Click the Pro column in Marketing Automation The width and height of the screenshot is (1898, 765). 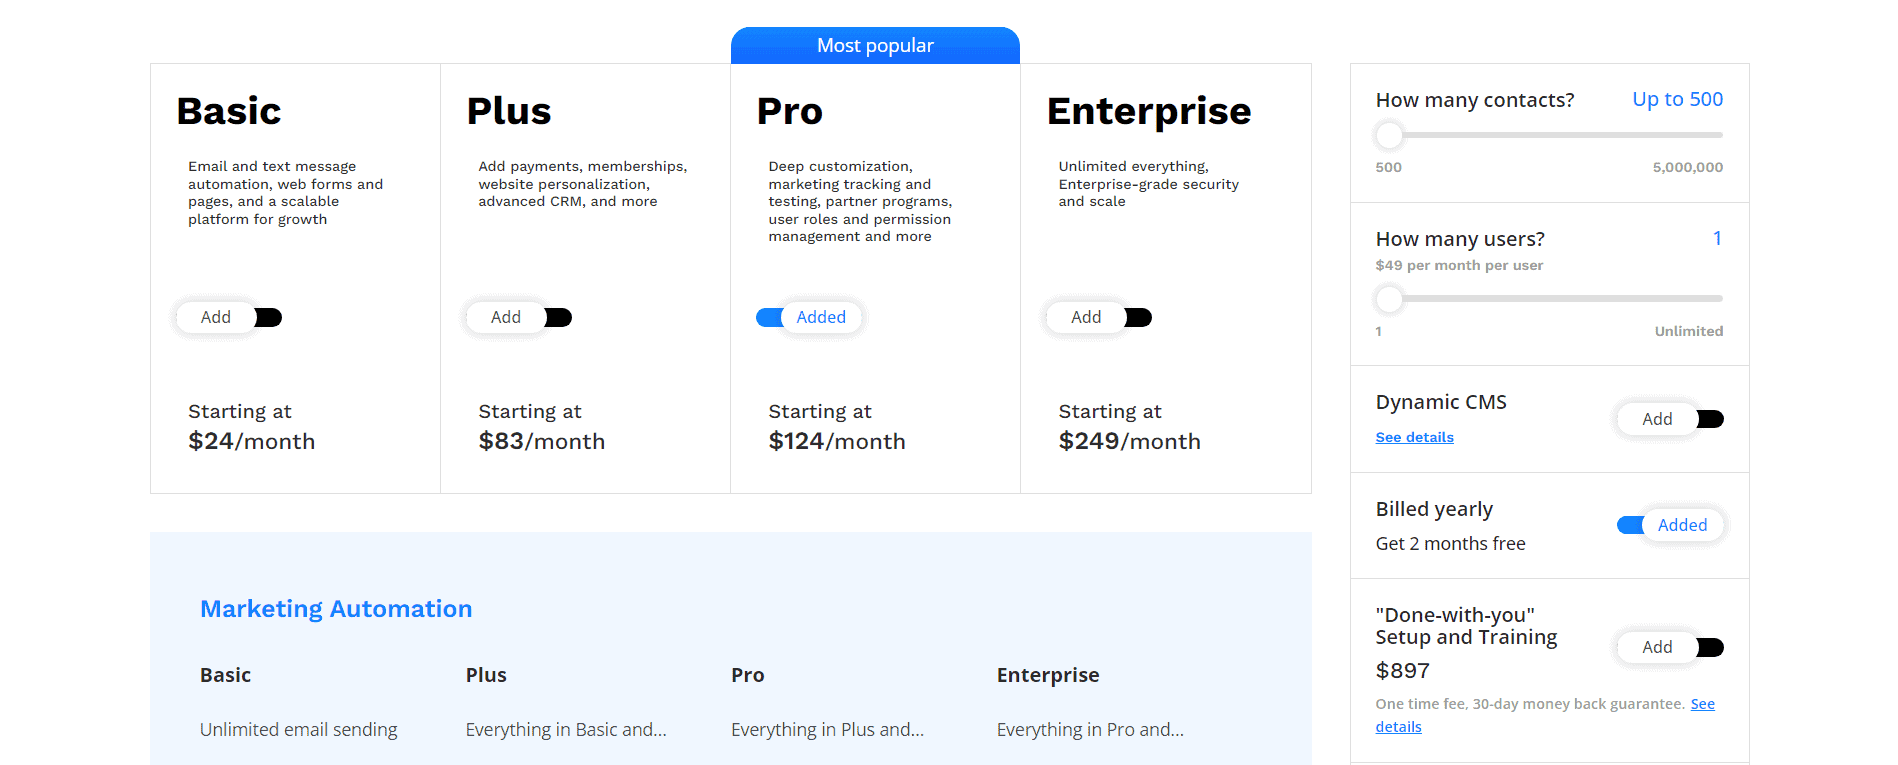click(x=747, y=675)
